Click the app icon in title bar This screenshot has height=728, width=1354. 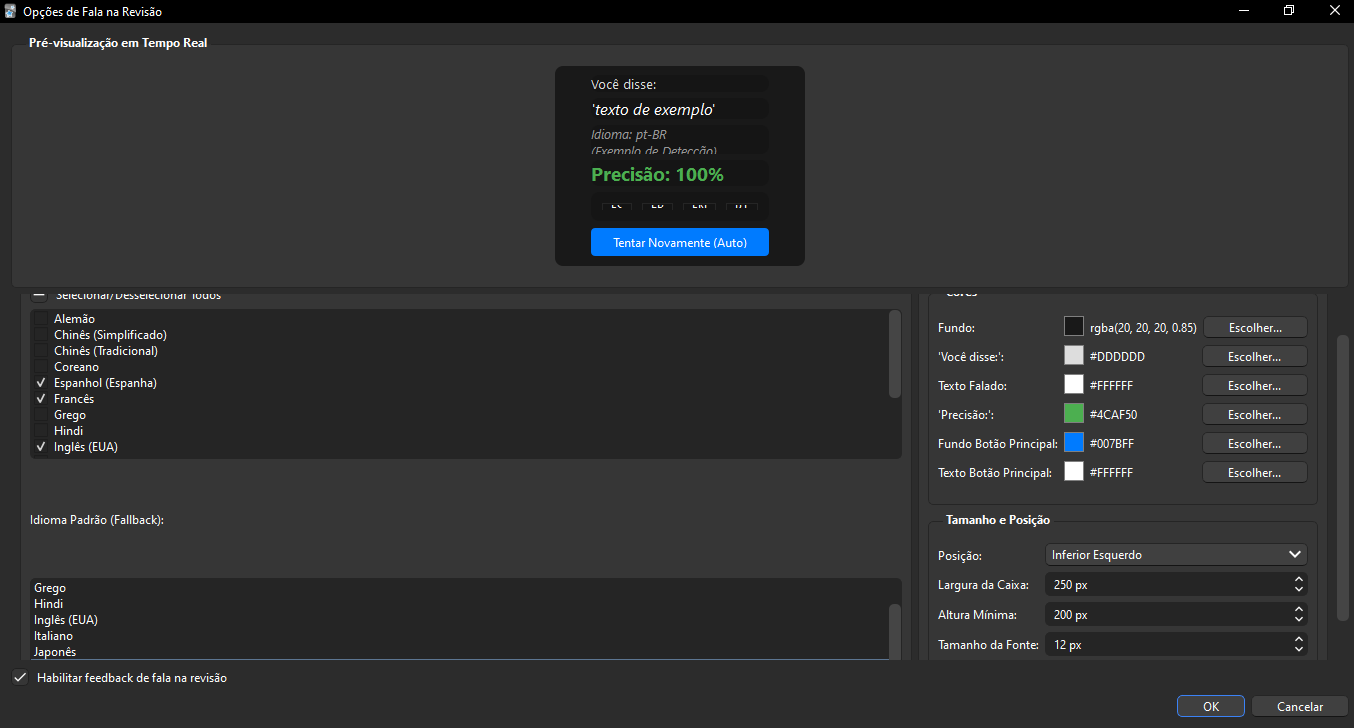(11, 11)
